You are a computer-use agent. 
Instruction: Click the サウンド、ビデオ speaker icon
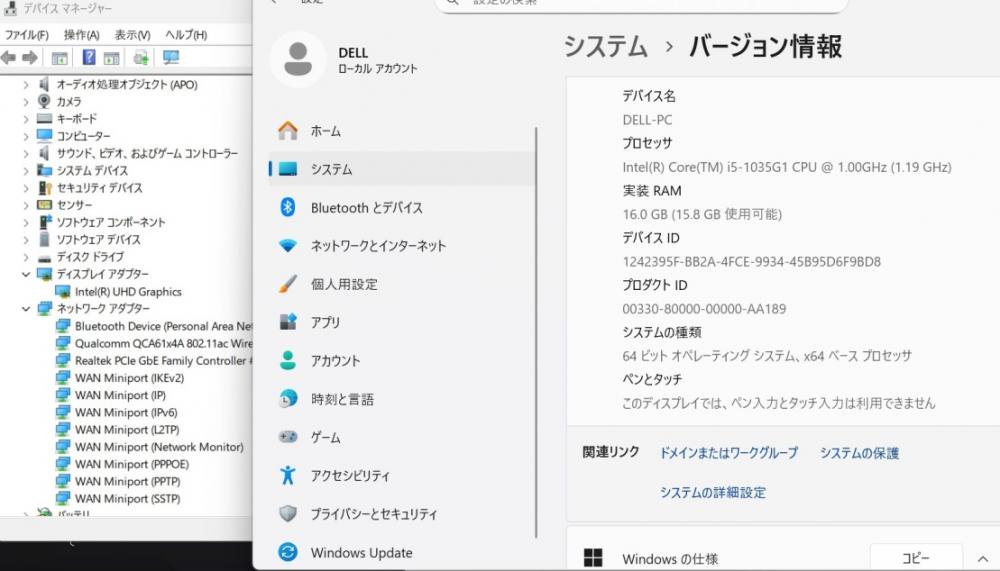[44, 153]
